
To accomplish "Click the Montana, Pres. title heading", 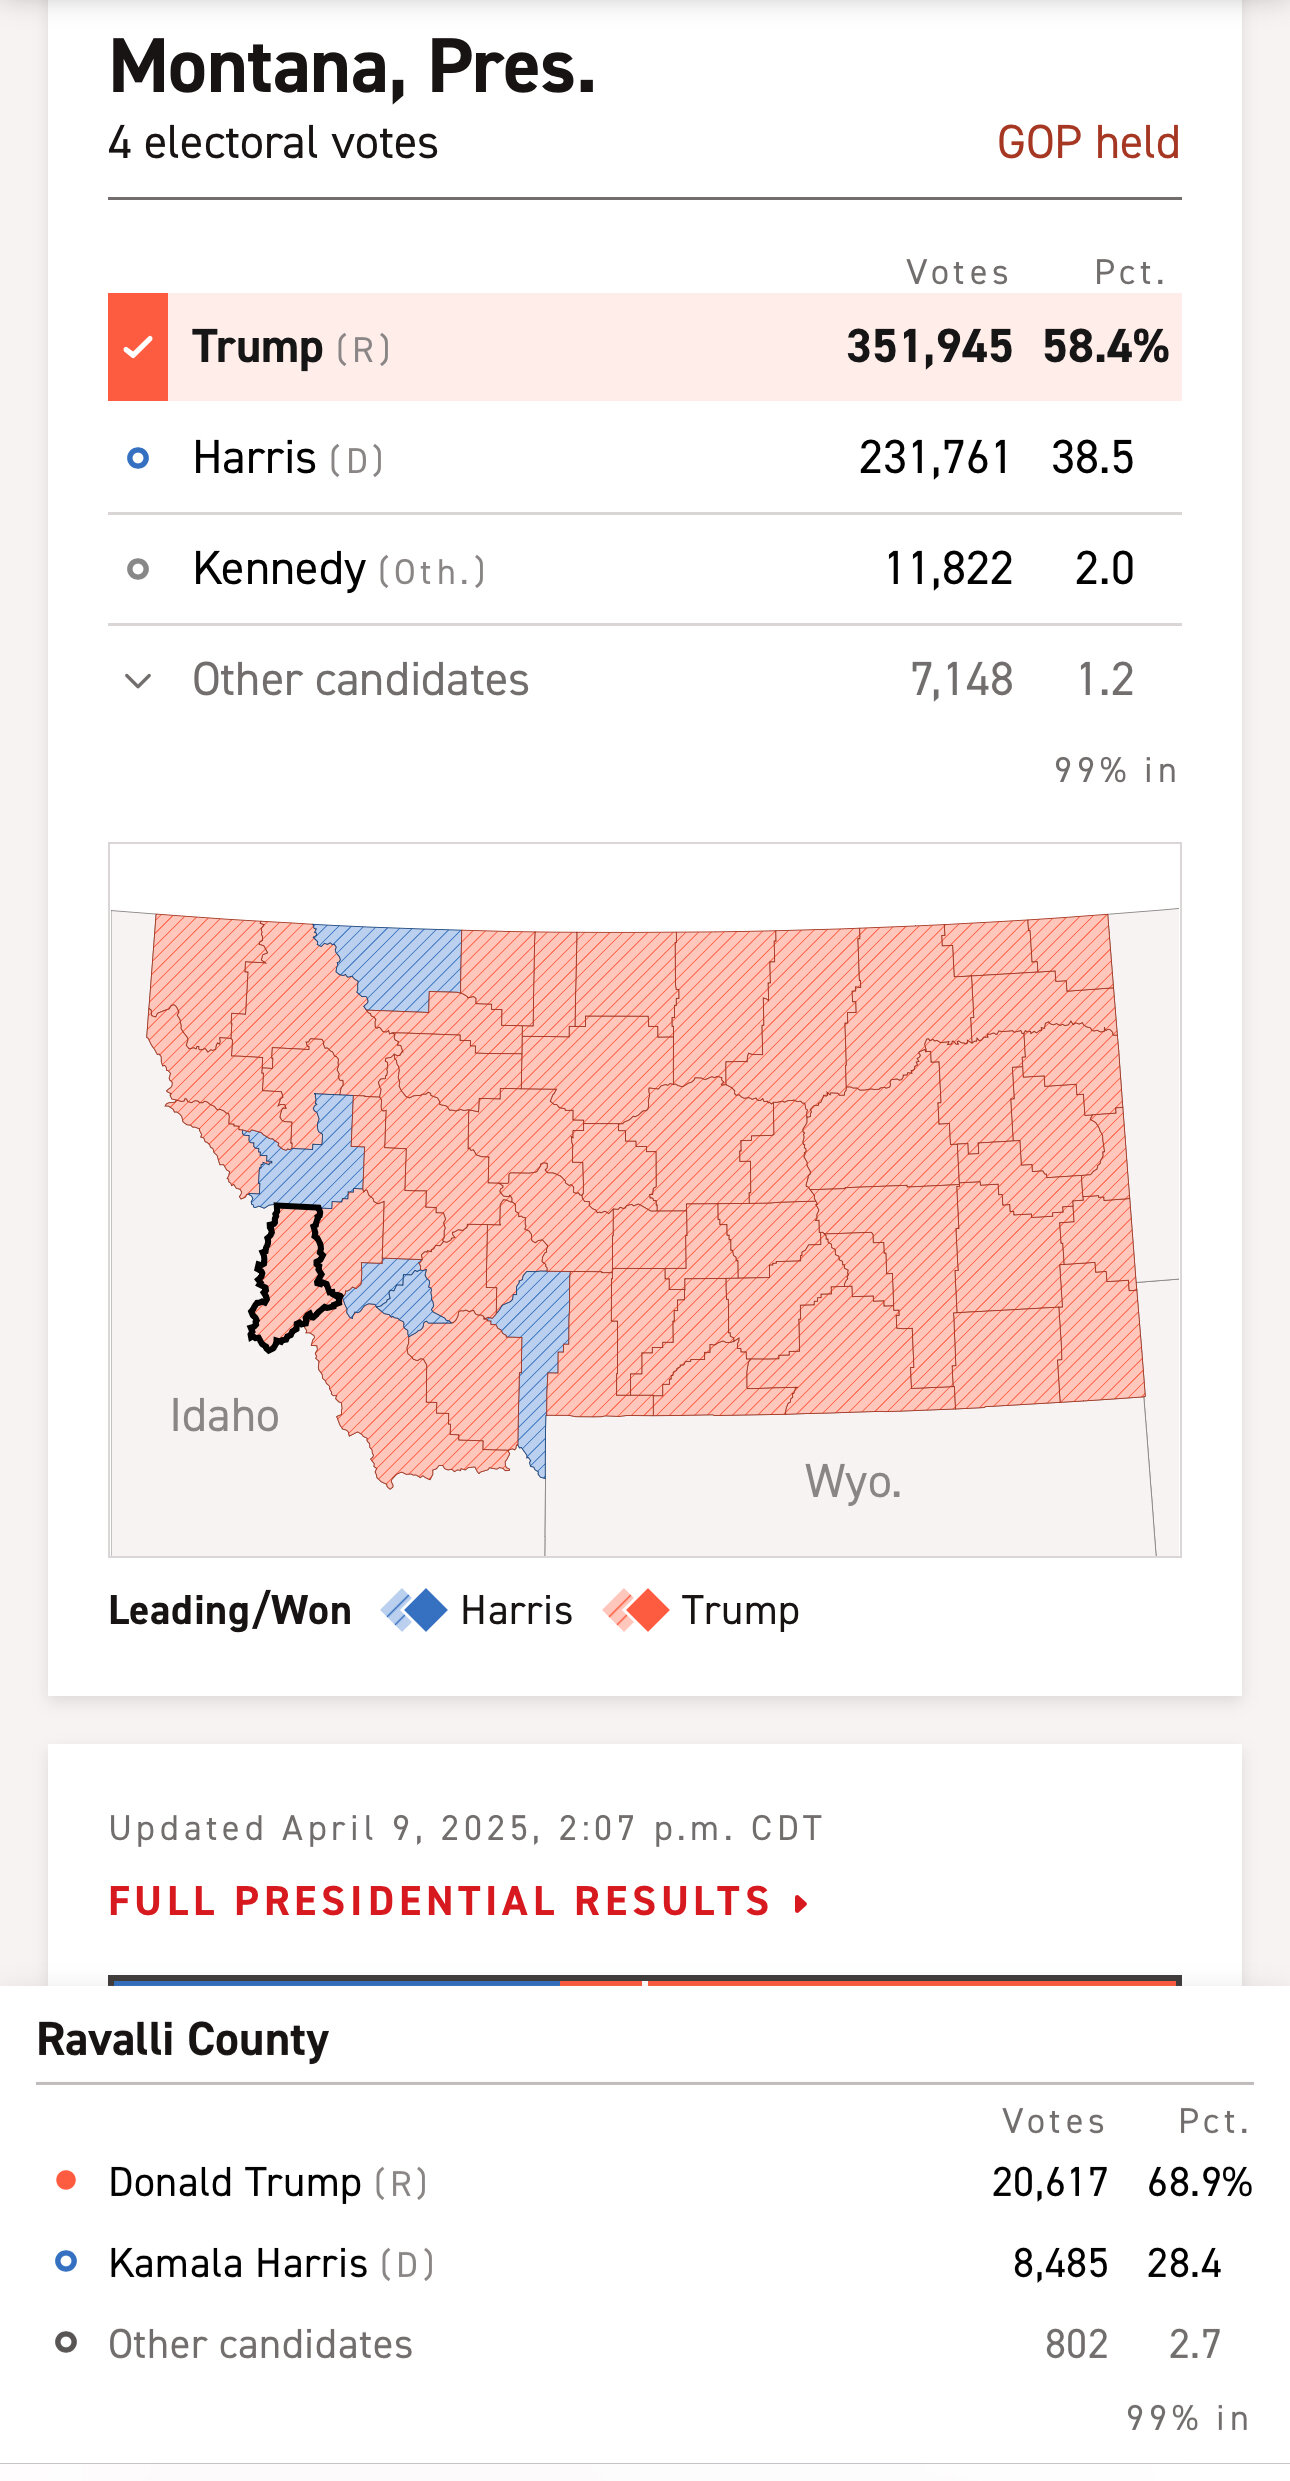I will coord(352,67).
